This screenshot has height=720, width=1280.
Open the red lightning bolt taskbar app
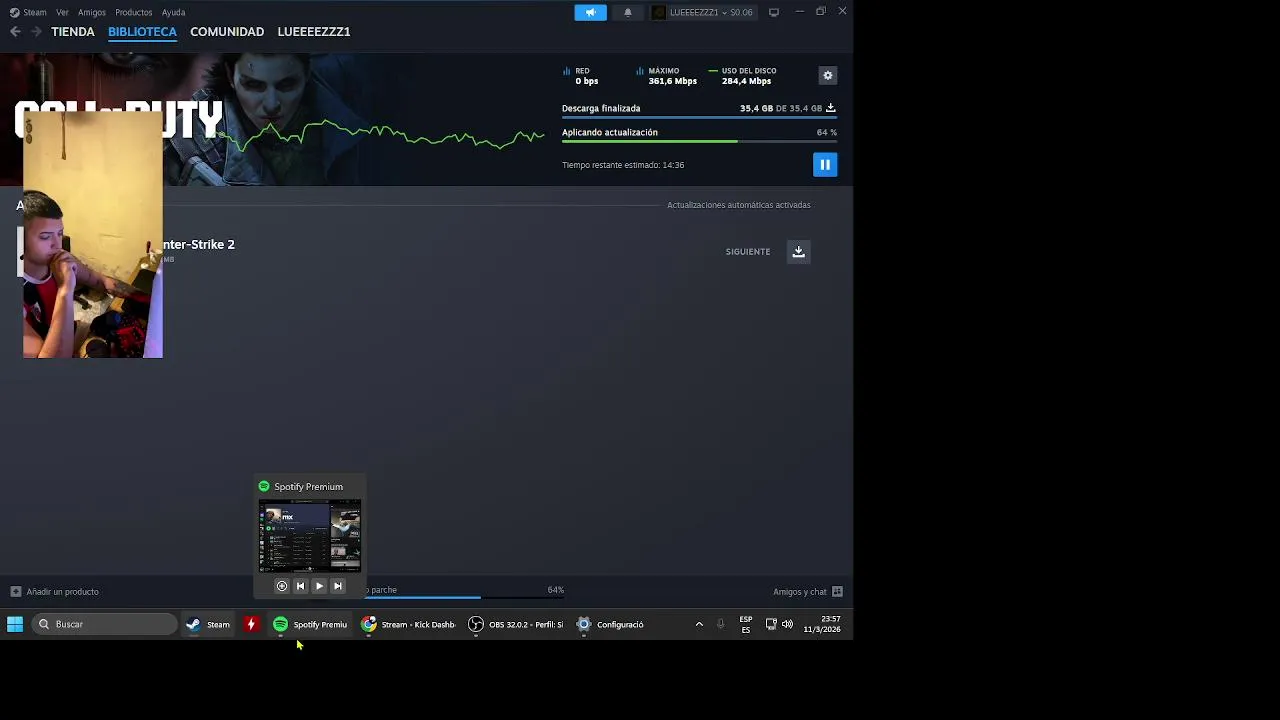(251, 624)
